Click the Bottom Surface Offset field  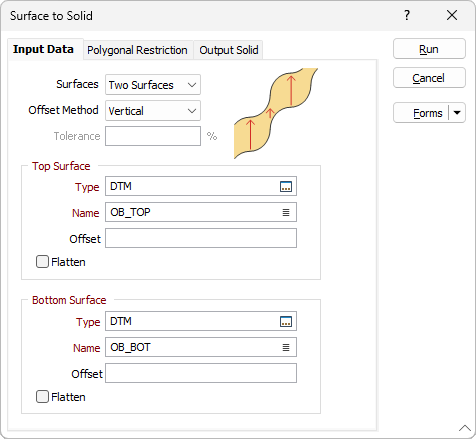tap(201, 373)
